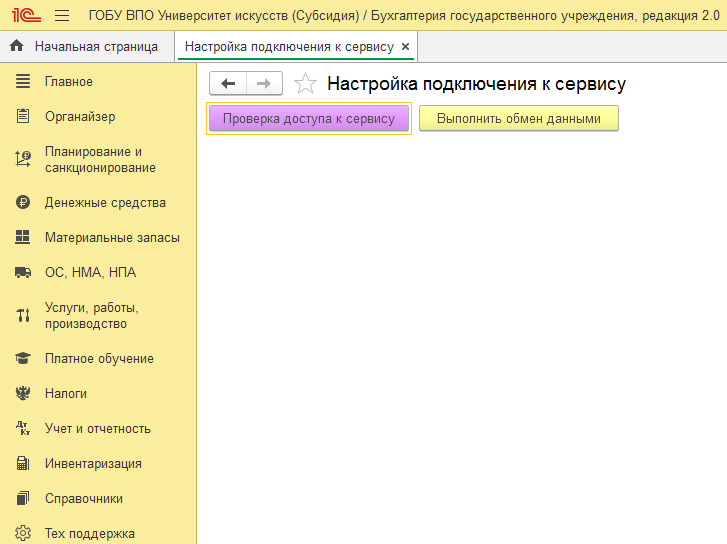The height and width of the screenshot is (544, 727).
Task: Click the Органайзер clipboard icon
Action: pyautogui.click(x=23, y=116)
